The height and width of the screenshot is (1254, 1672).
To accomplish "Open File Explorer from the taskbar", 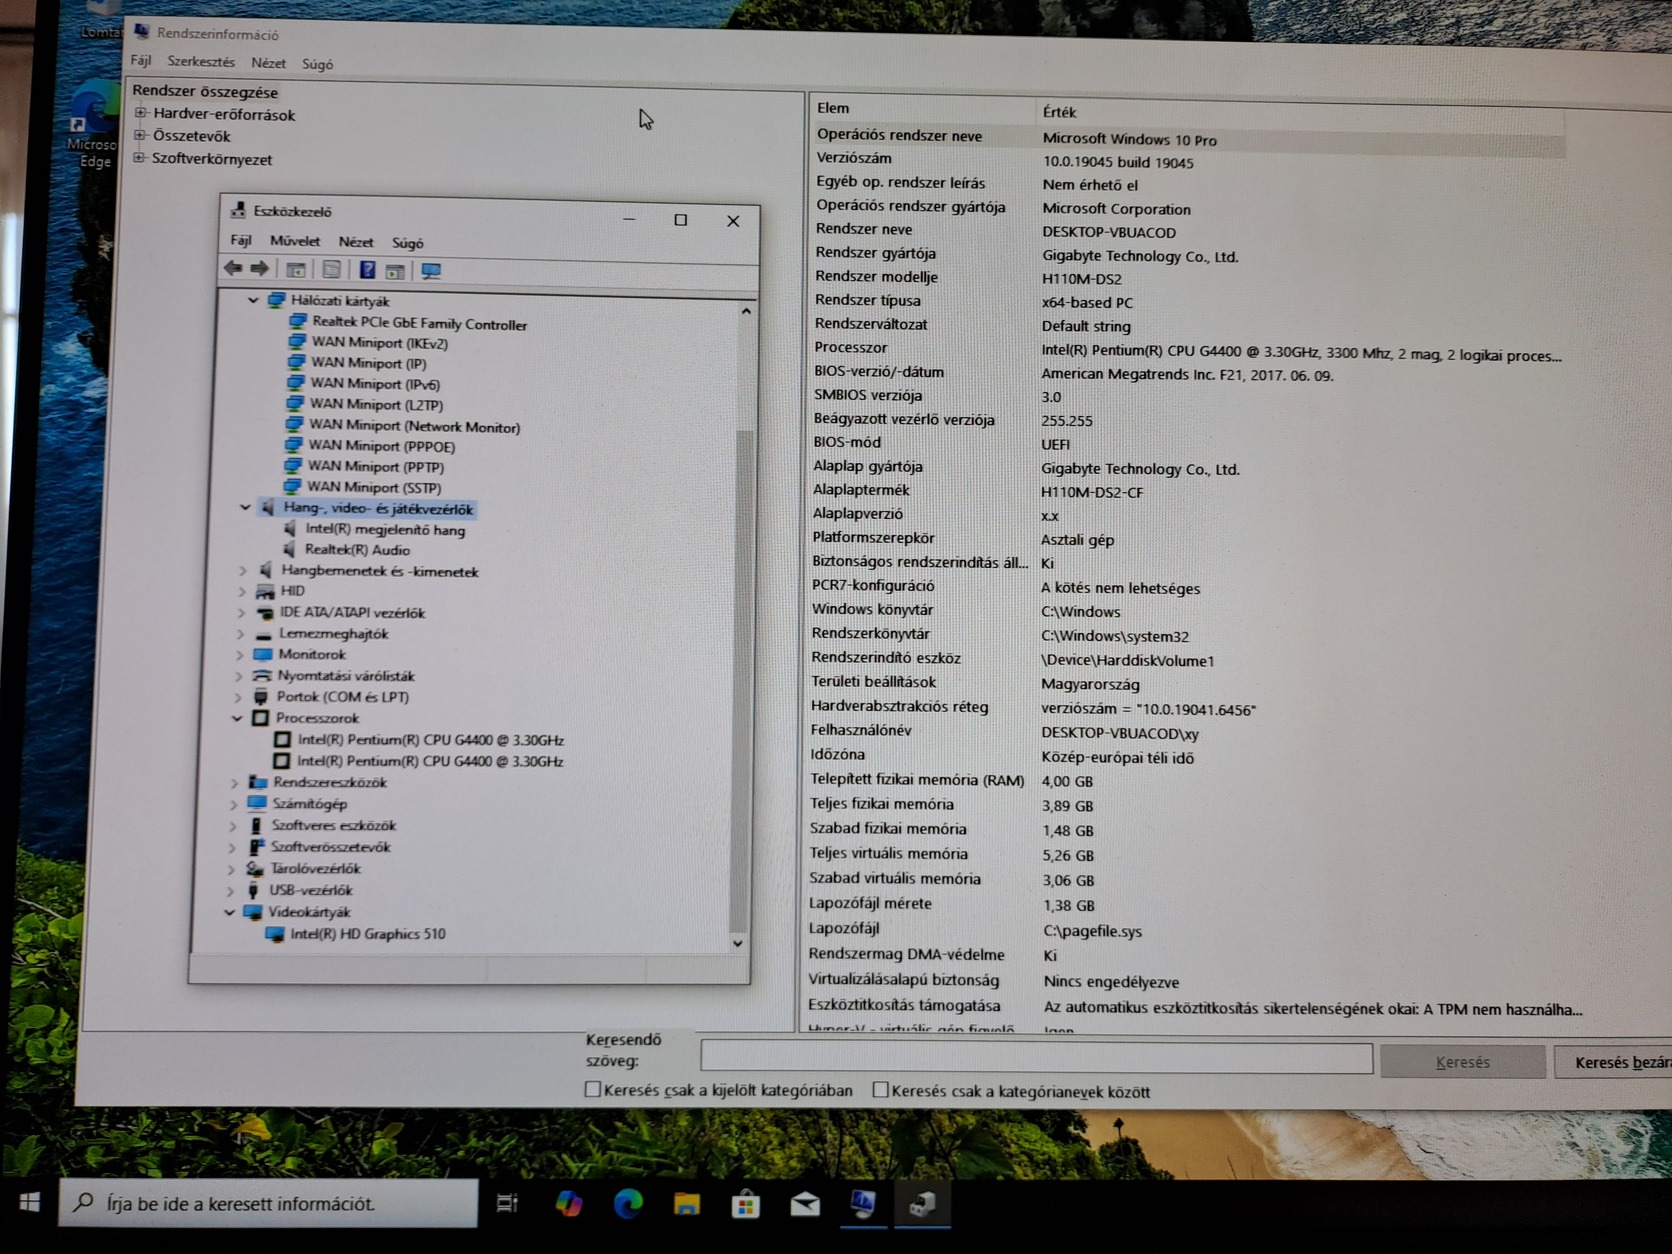I will click(687, 1204).
